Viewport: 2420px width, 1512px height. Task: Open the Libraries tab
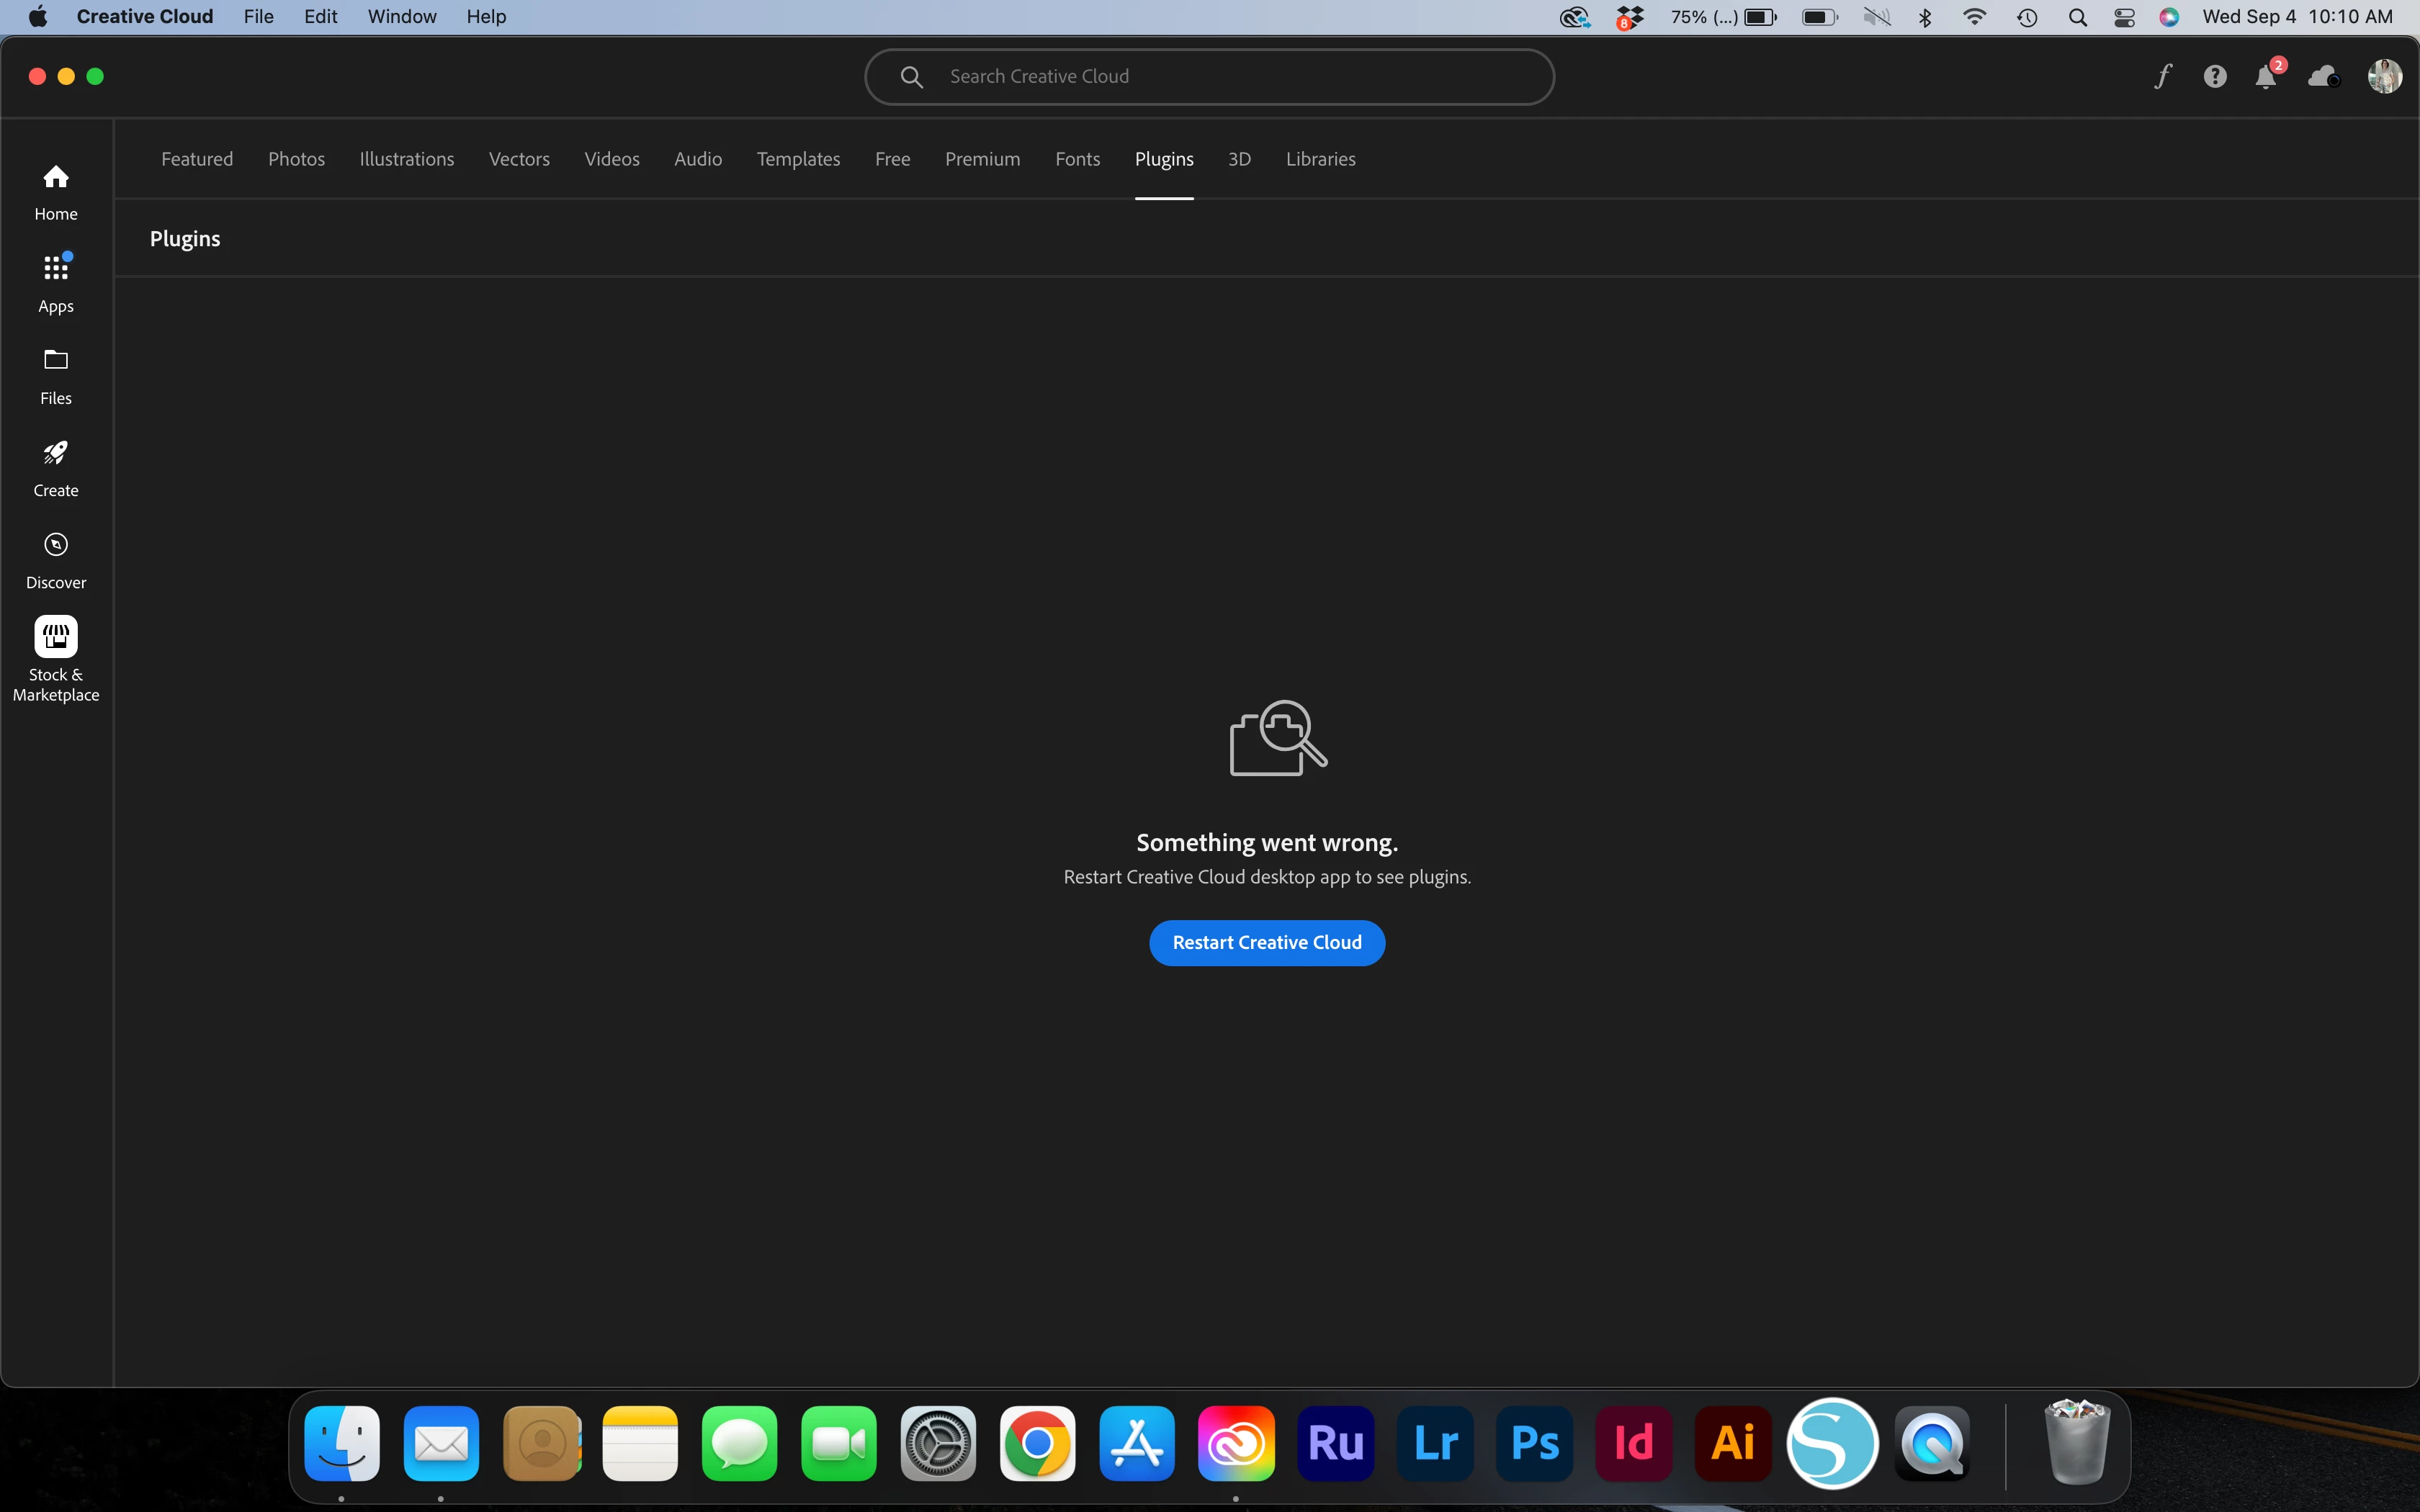click(x=1320, y=159)
